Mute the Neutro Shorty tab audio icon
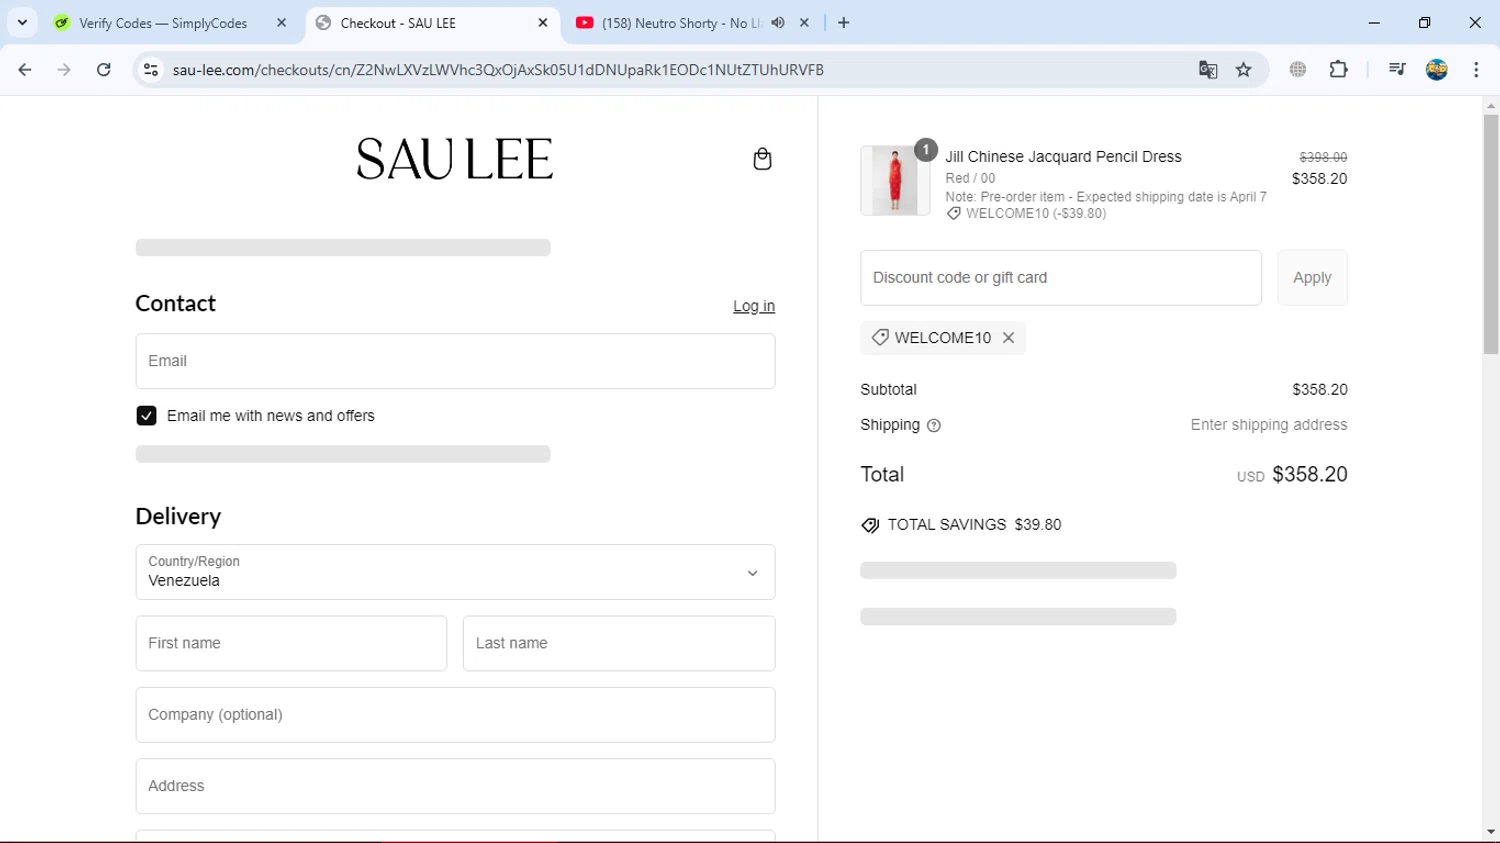The width and height of the screenshot is (1500, 843). click(778, 23)
